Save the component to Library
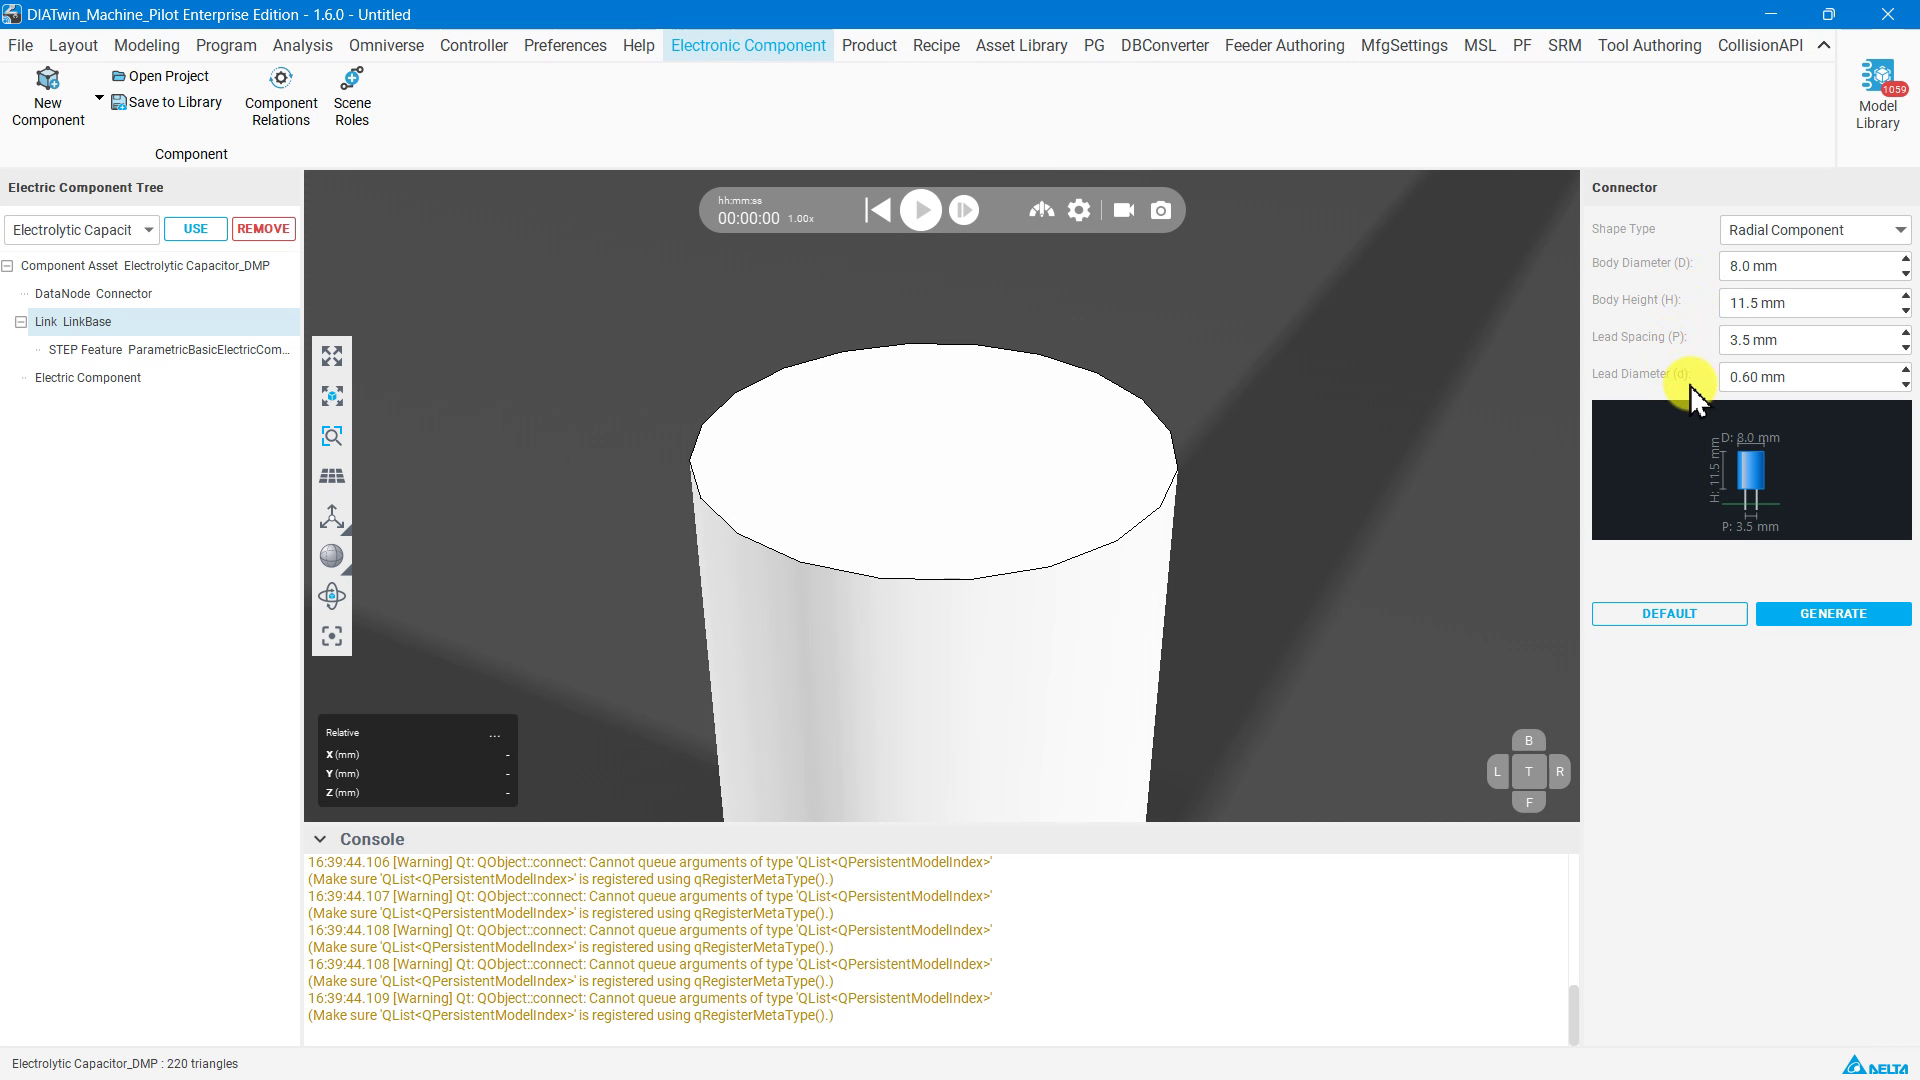The height and width of the screenshot is (1080, 1920). [166, 102]
